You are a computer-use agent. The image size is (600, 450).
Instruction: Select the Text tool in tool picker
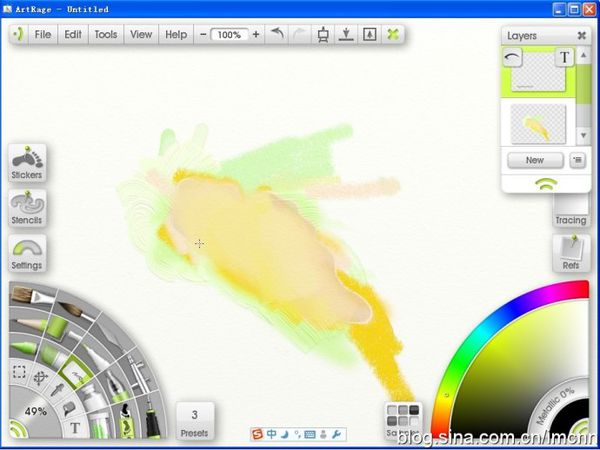pyautogui.click(x=75, y=428)
